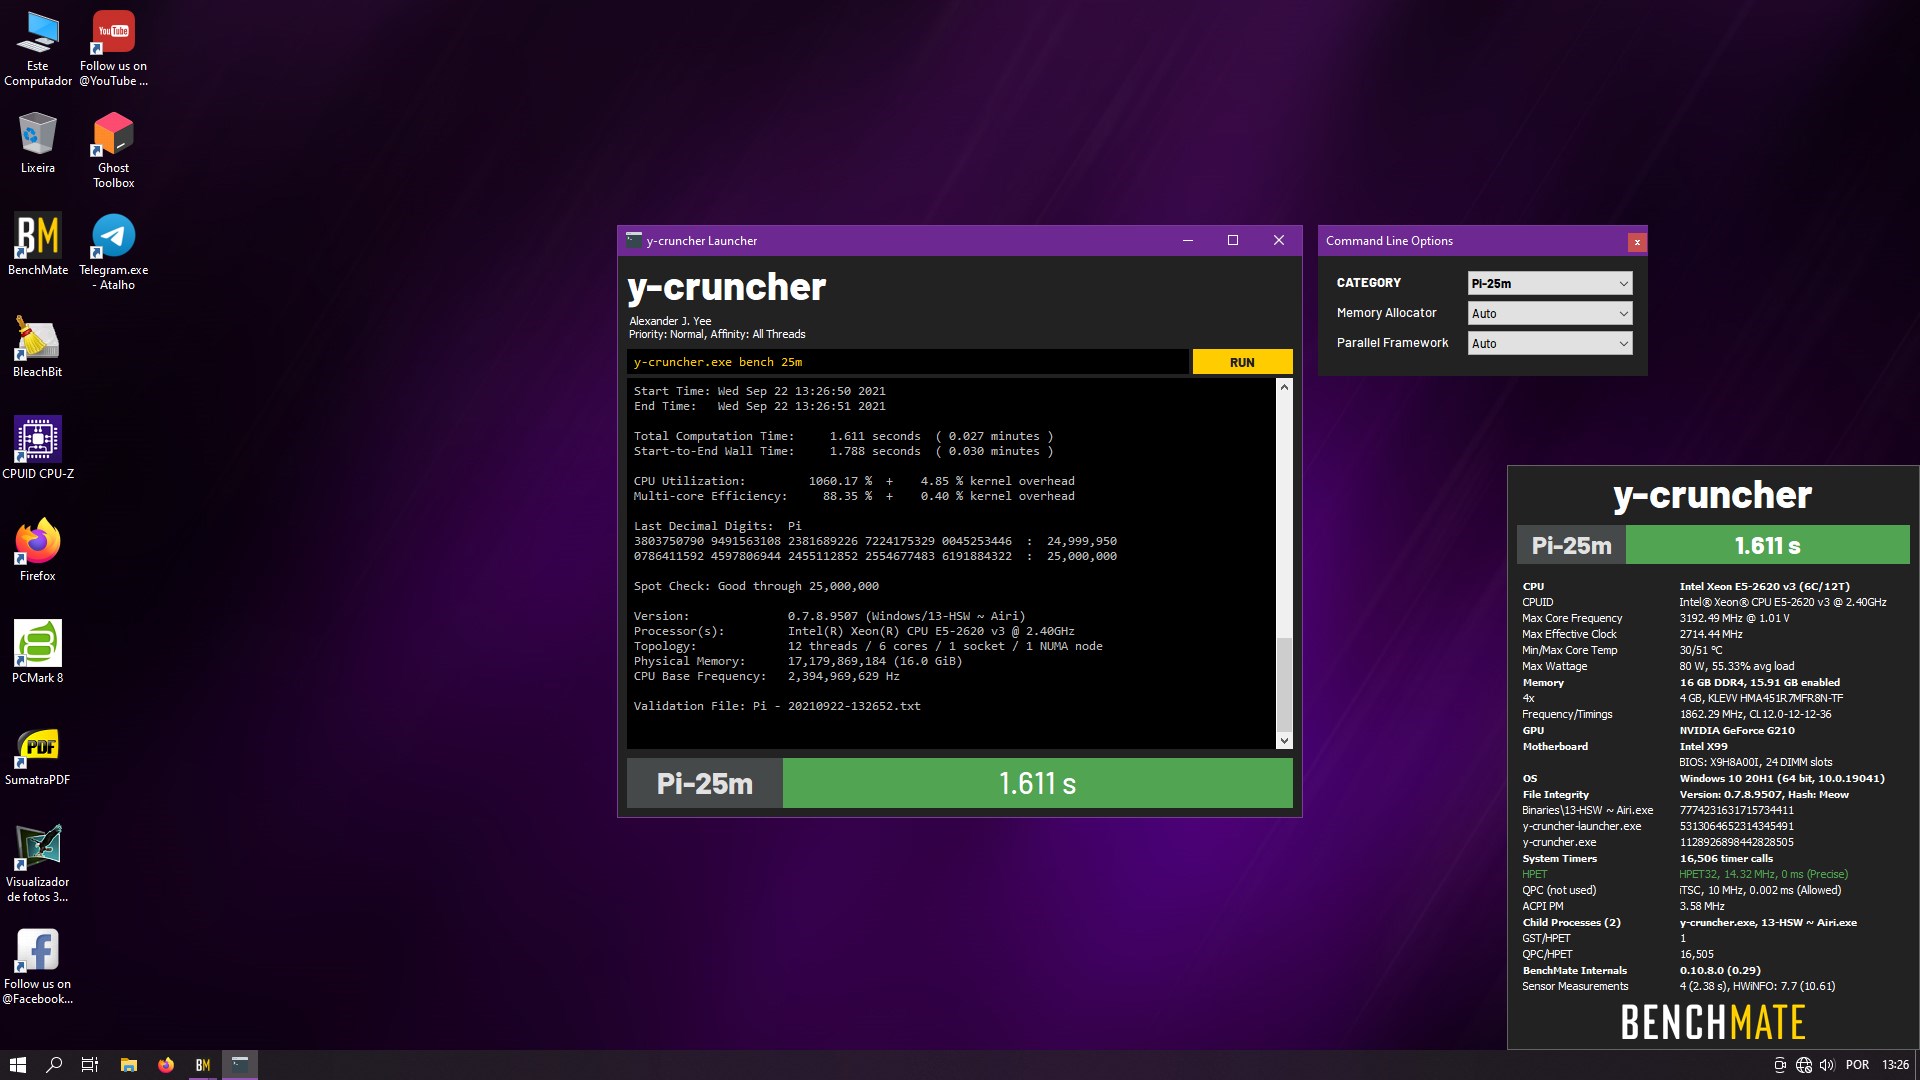Open taskbar search magnifier
Image resolution: width=1920 pixels, height=1080 pixels.
pos(54,1065)
